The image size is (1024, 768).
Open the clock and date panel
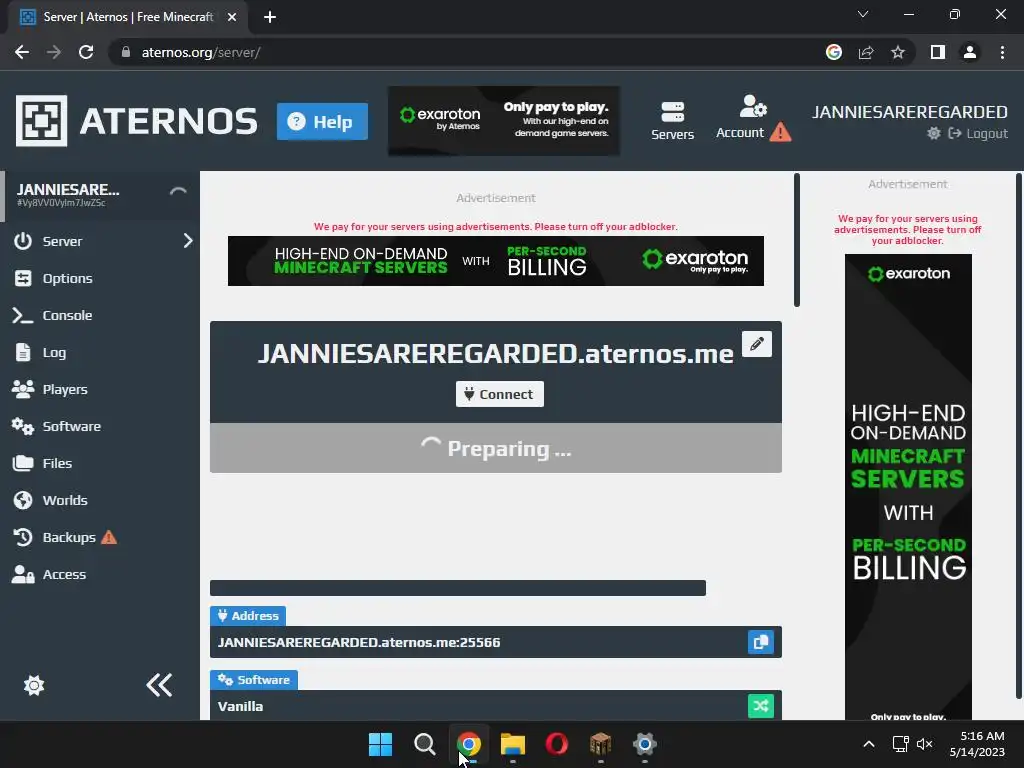click(x=978, y=744)
